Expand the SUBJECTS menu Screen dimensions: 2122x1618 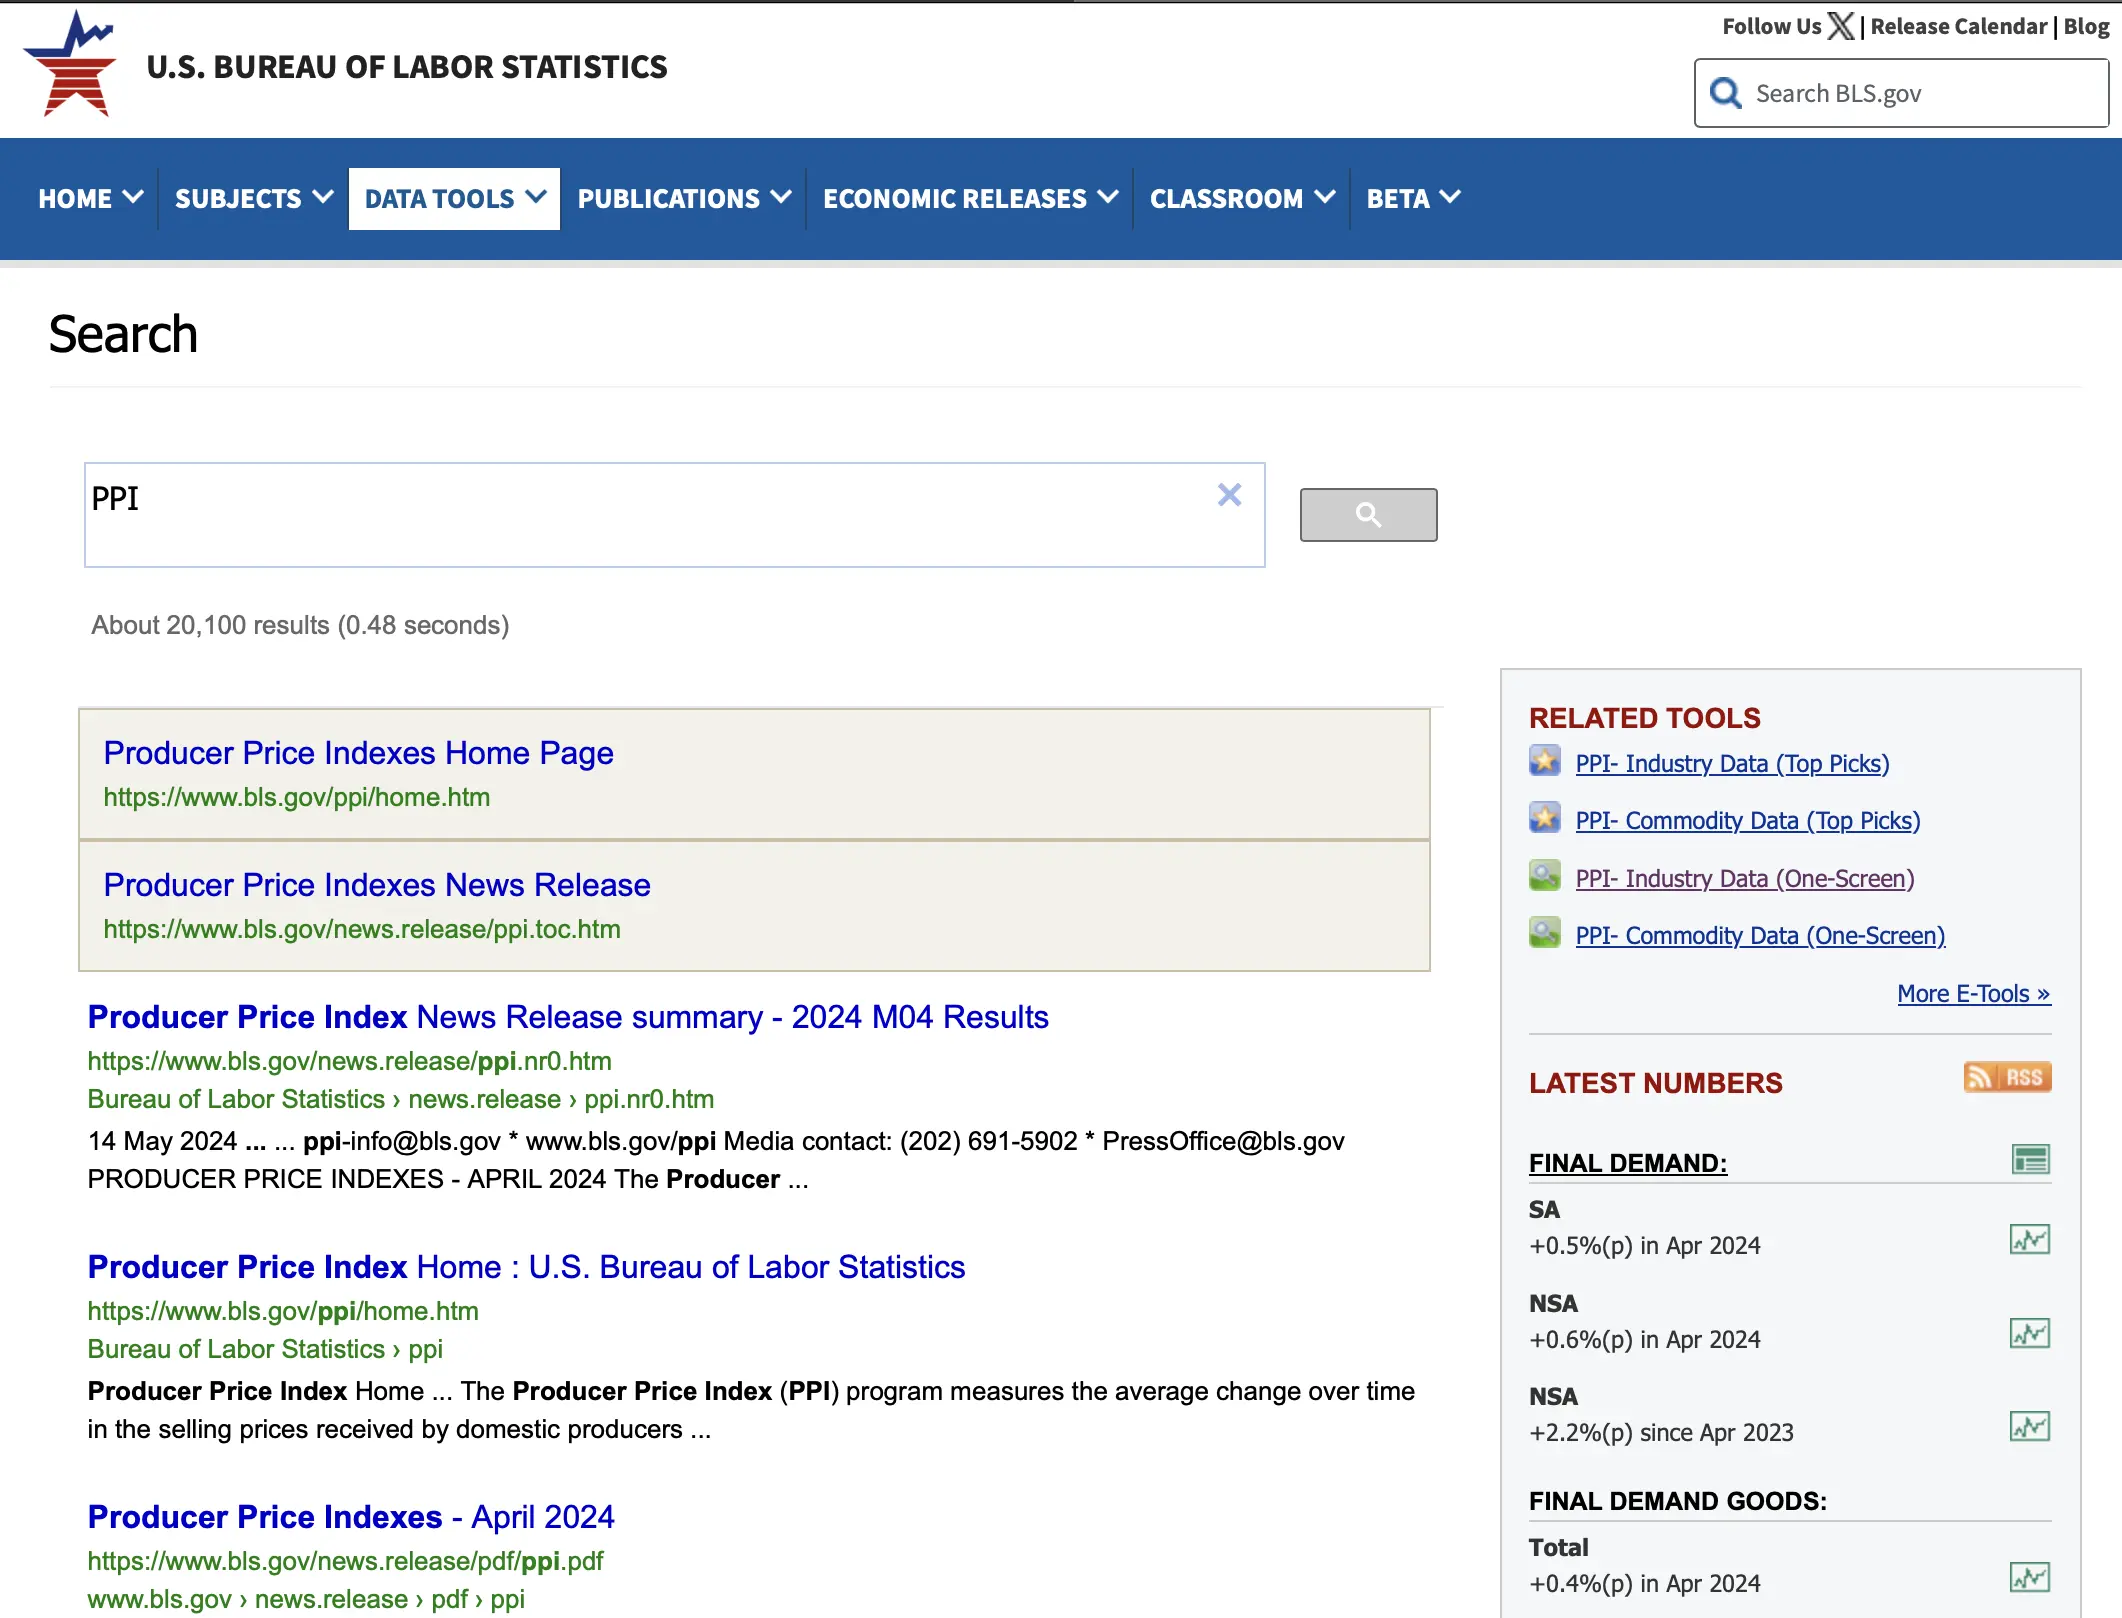click(x=254, y=199)
